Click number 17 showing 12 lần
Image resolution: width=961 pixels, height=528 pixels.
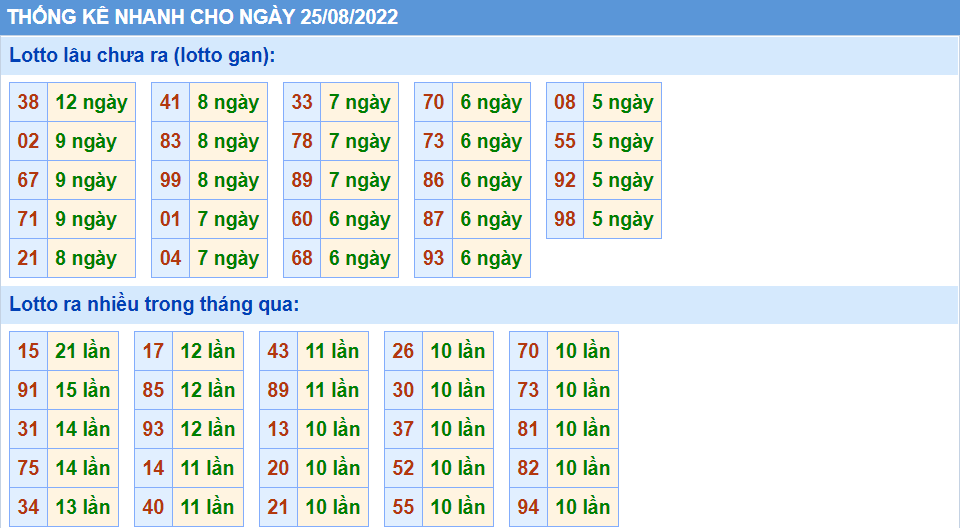tap(153, 351)
